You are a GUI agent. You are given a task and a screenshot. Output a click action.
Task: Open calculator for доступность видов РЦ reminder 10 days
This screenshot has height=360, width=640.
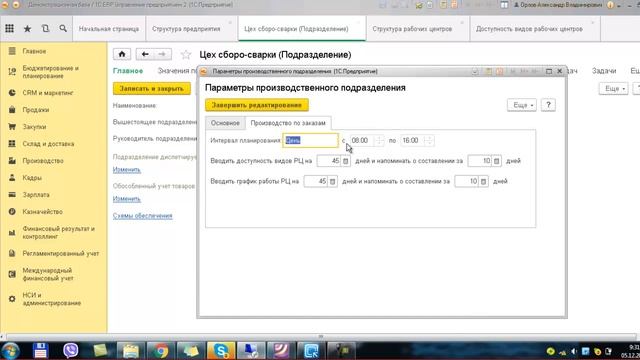pyautogui.click(x=496, y=161)
